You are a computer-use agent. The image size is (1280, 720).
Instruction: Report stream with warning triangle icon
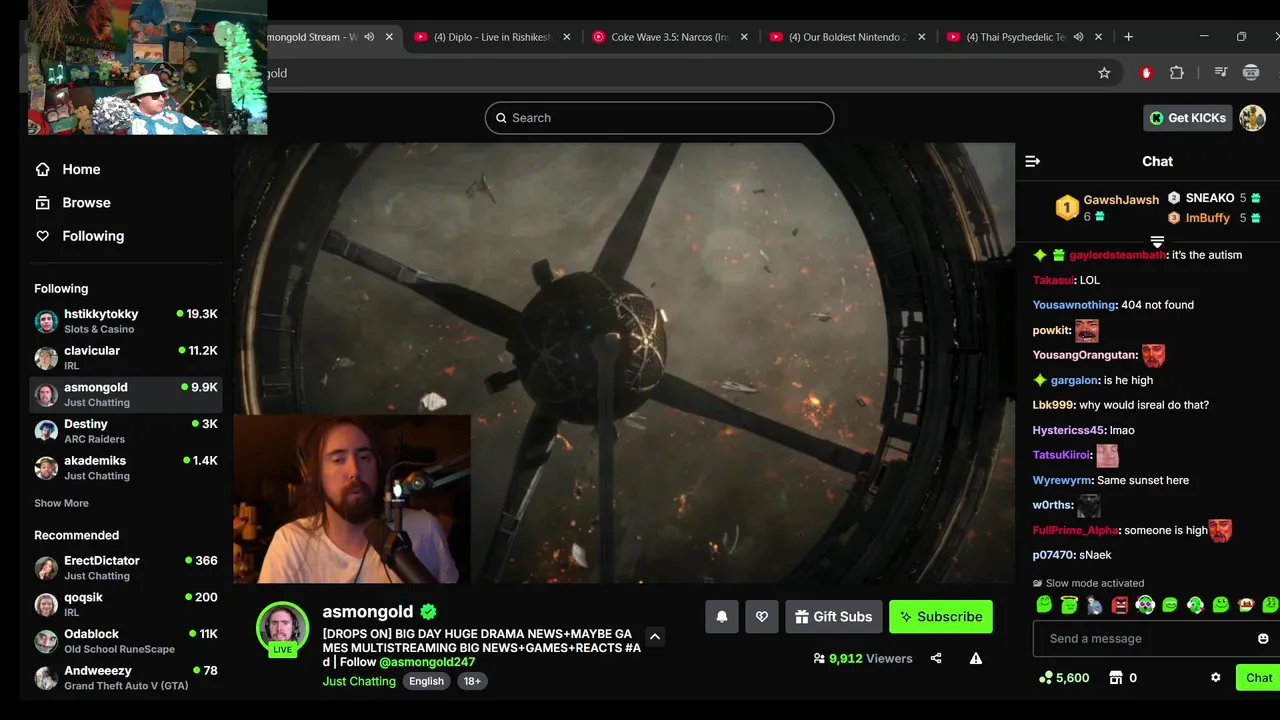(x=976, y=658)
